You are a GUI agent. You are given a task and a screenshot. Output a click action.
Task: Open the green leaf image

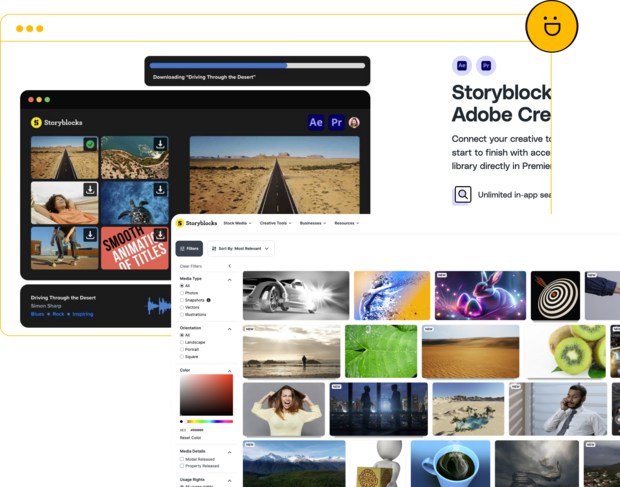tap(381, 351)
